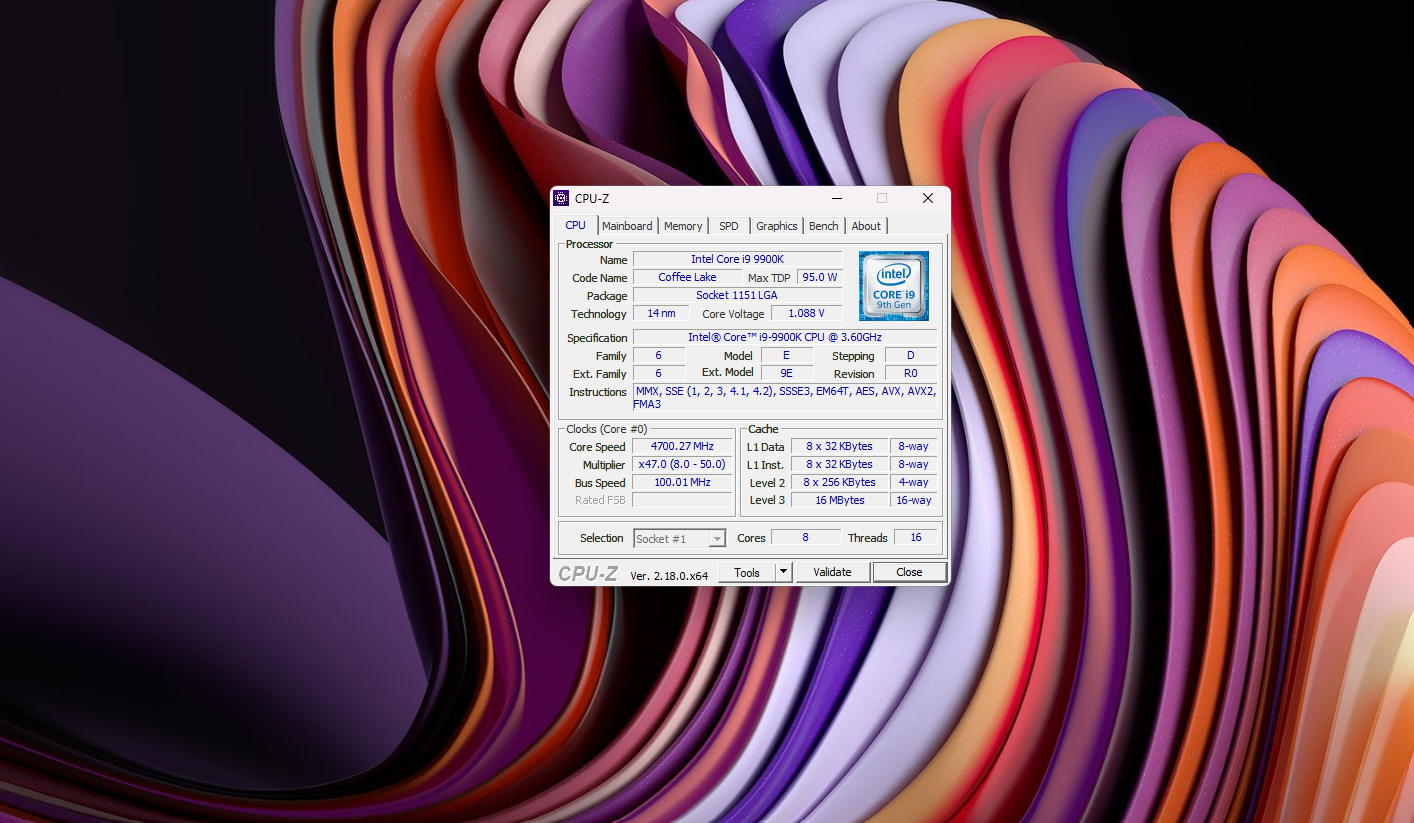
Task: Click the Level 2 4-way value
Action: tap(913, 482)
